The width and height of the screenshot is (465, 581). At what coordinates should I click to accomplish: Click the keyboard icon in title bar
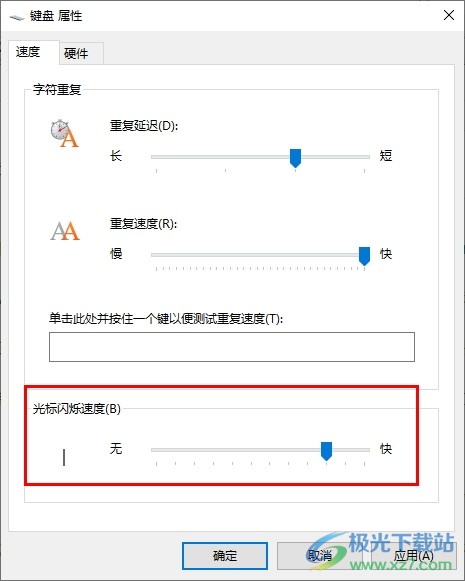(16, 17)
